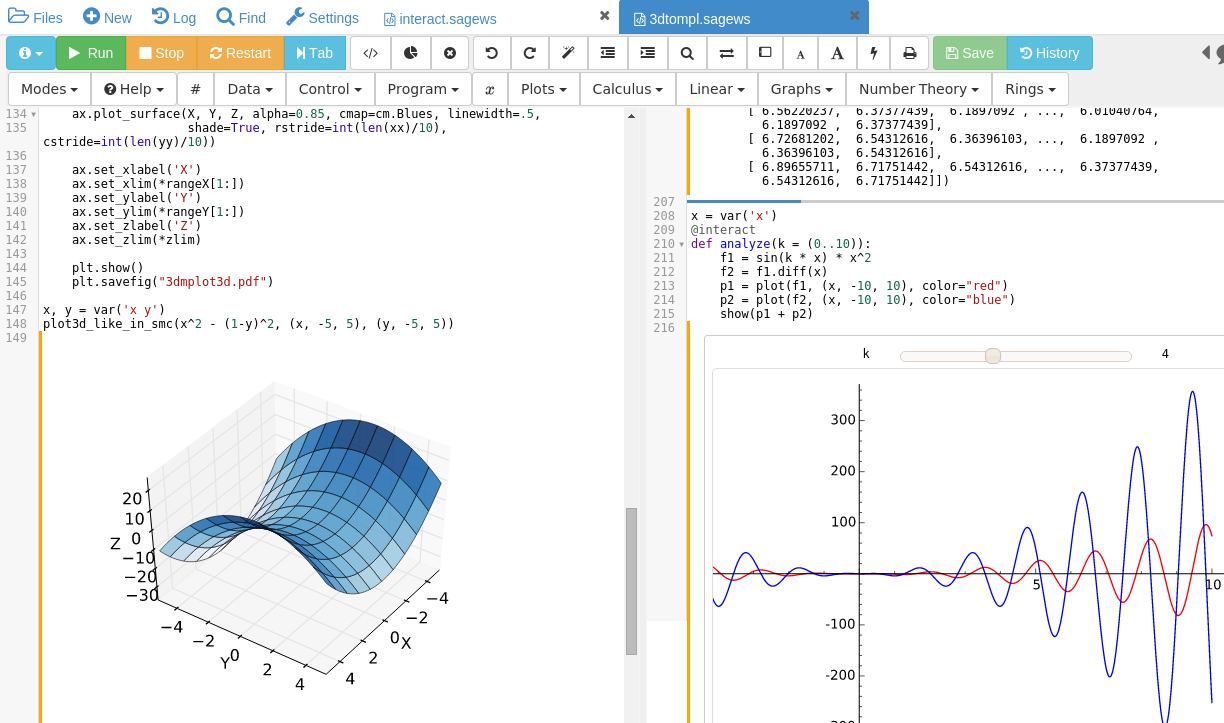Stop the running computation
Image resolution: width=1224 pixels, height=723 pixels.
161,53
